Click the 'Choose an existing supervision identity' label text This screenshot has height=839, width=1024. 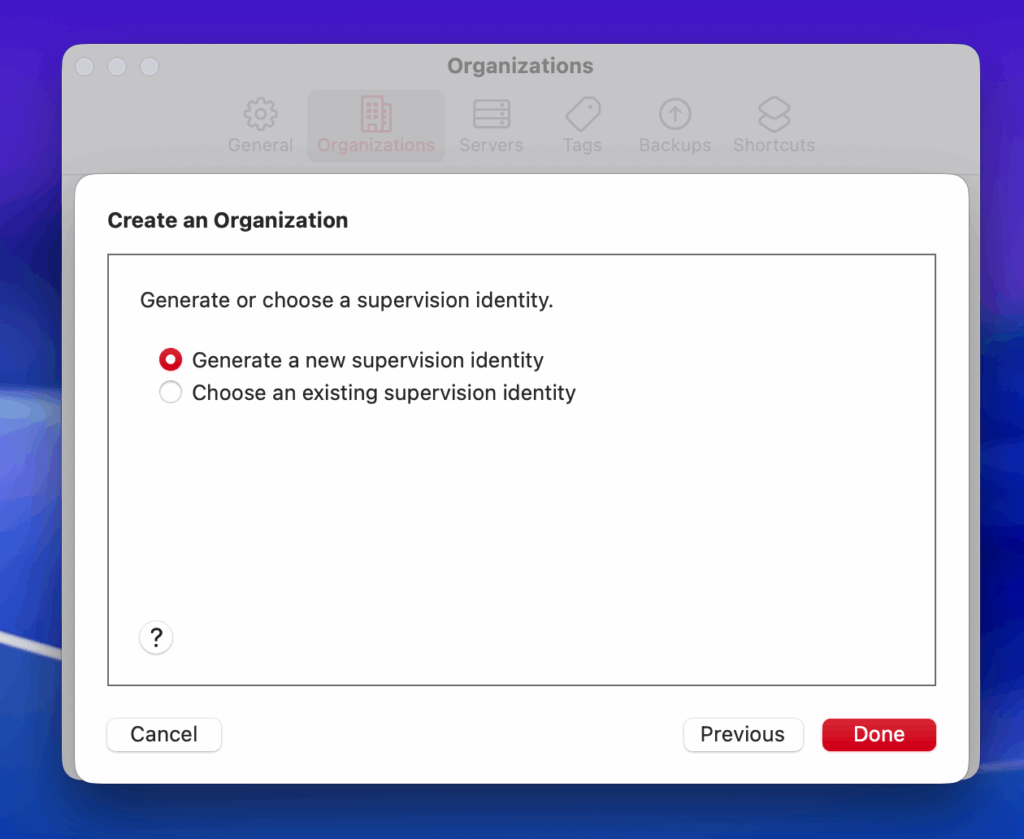click(x=383, y=393)
